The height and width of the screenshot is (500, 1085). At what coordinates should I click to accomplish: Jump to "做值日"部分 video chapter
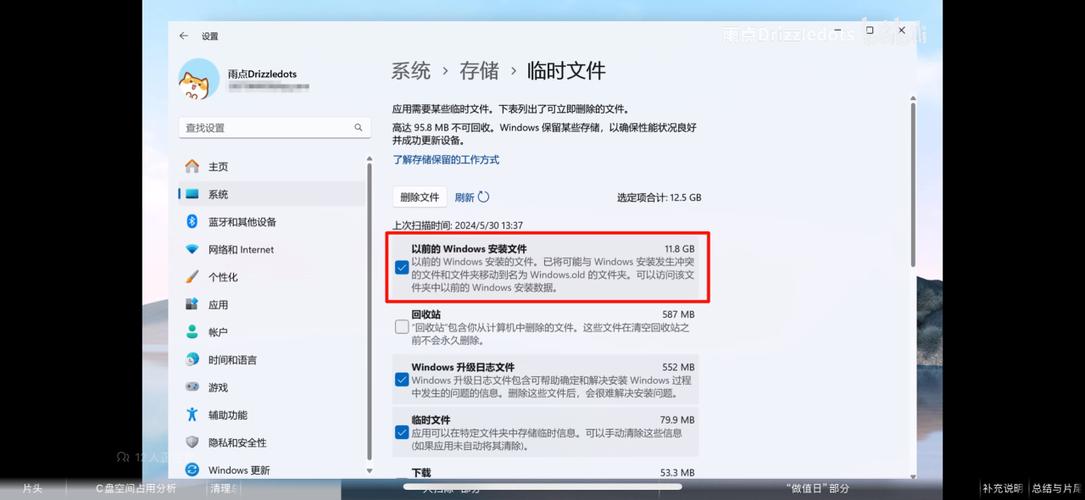[817, 488]
